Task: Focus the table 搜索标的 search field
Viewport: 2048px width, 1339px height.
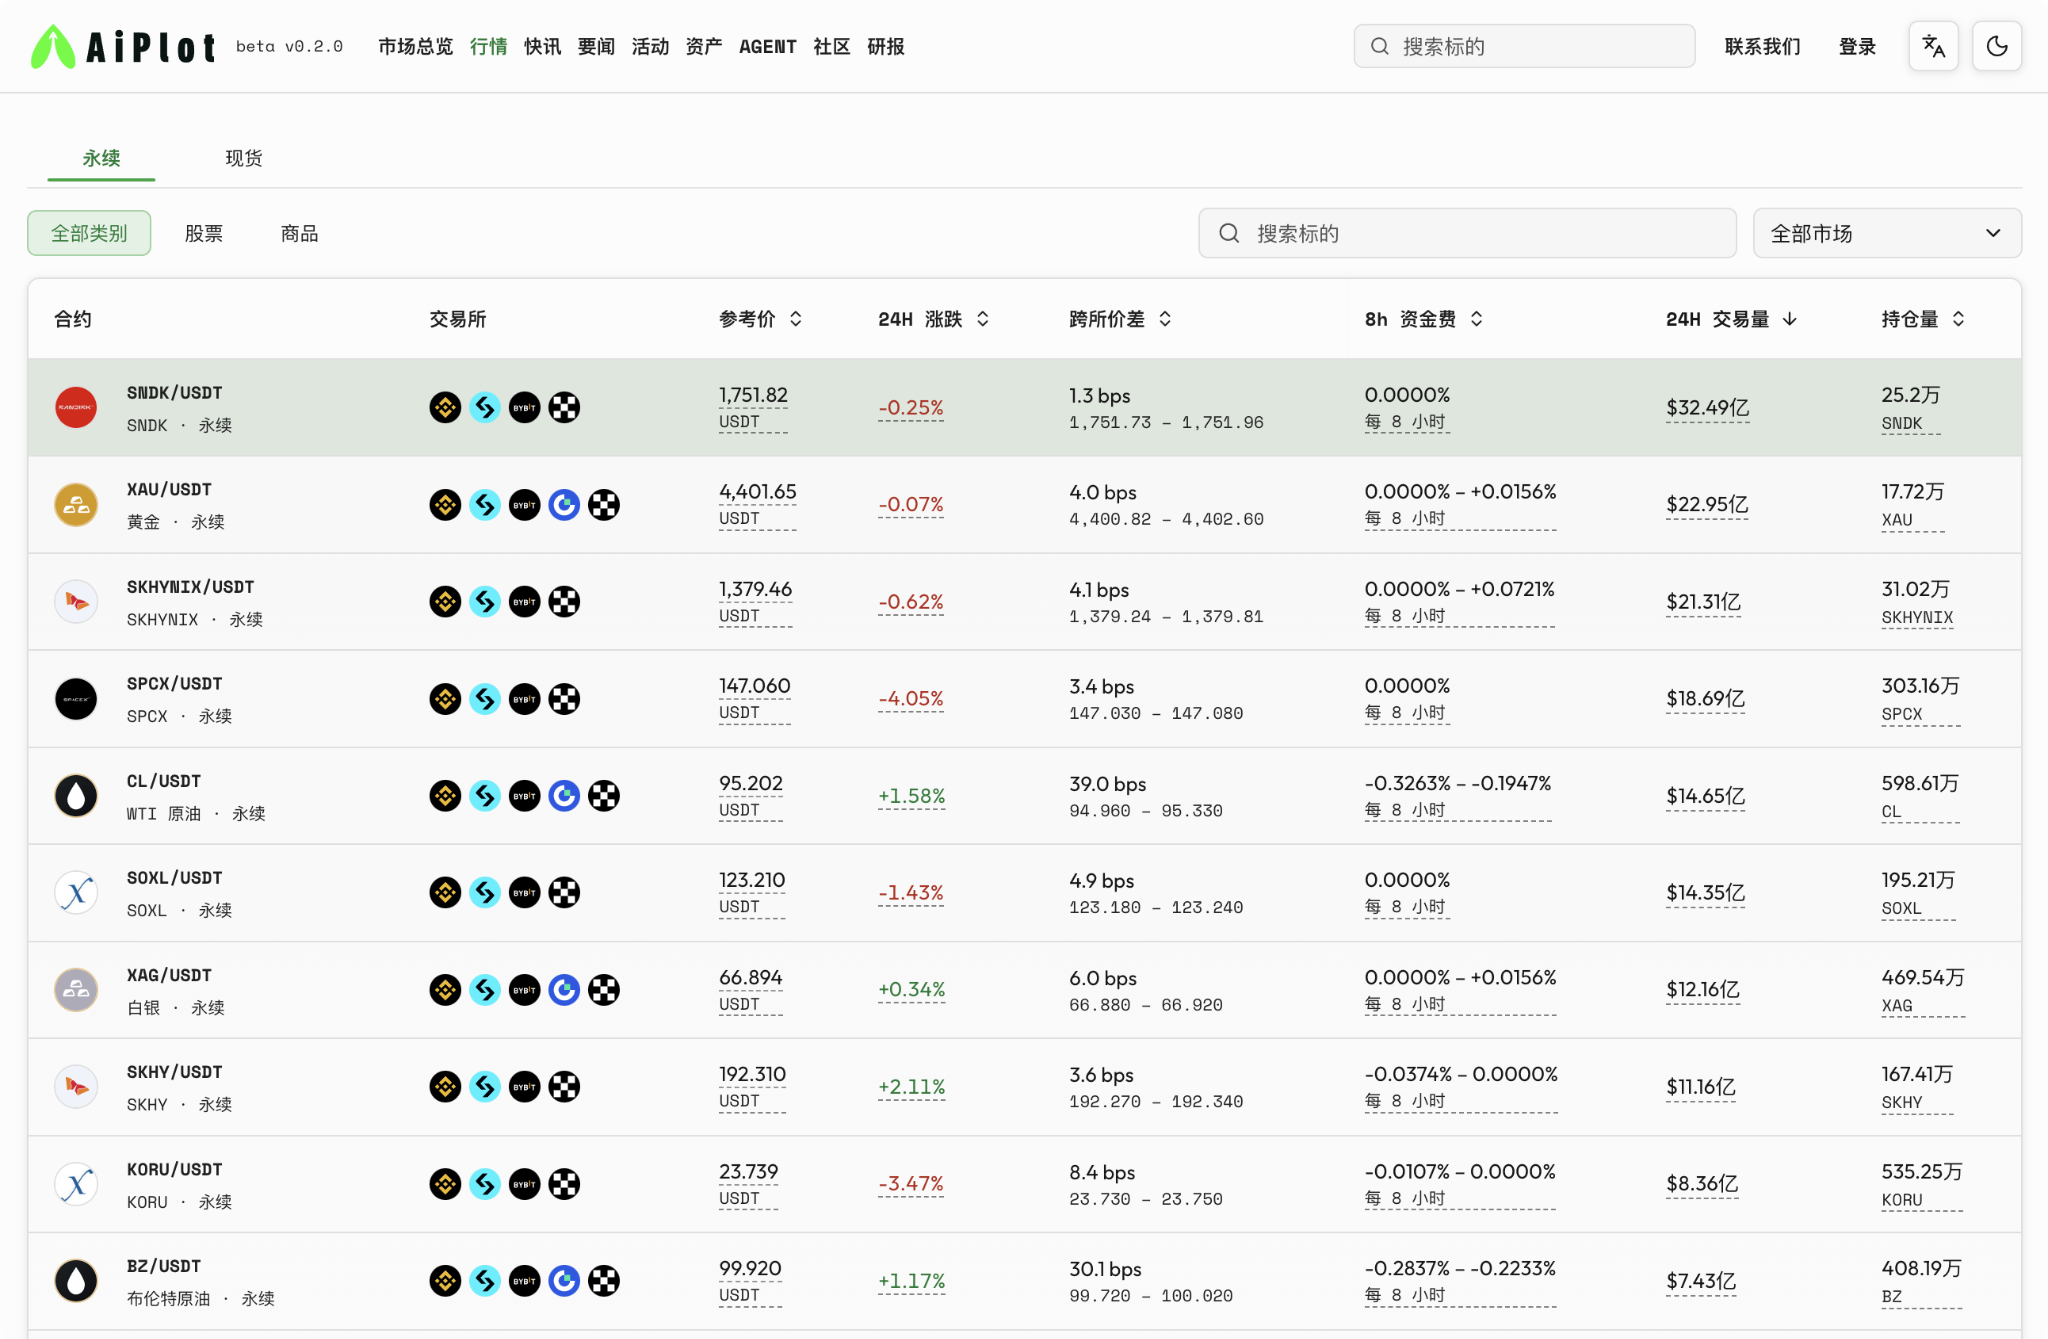Action: tap(1467, 233)
